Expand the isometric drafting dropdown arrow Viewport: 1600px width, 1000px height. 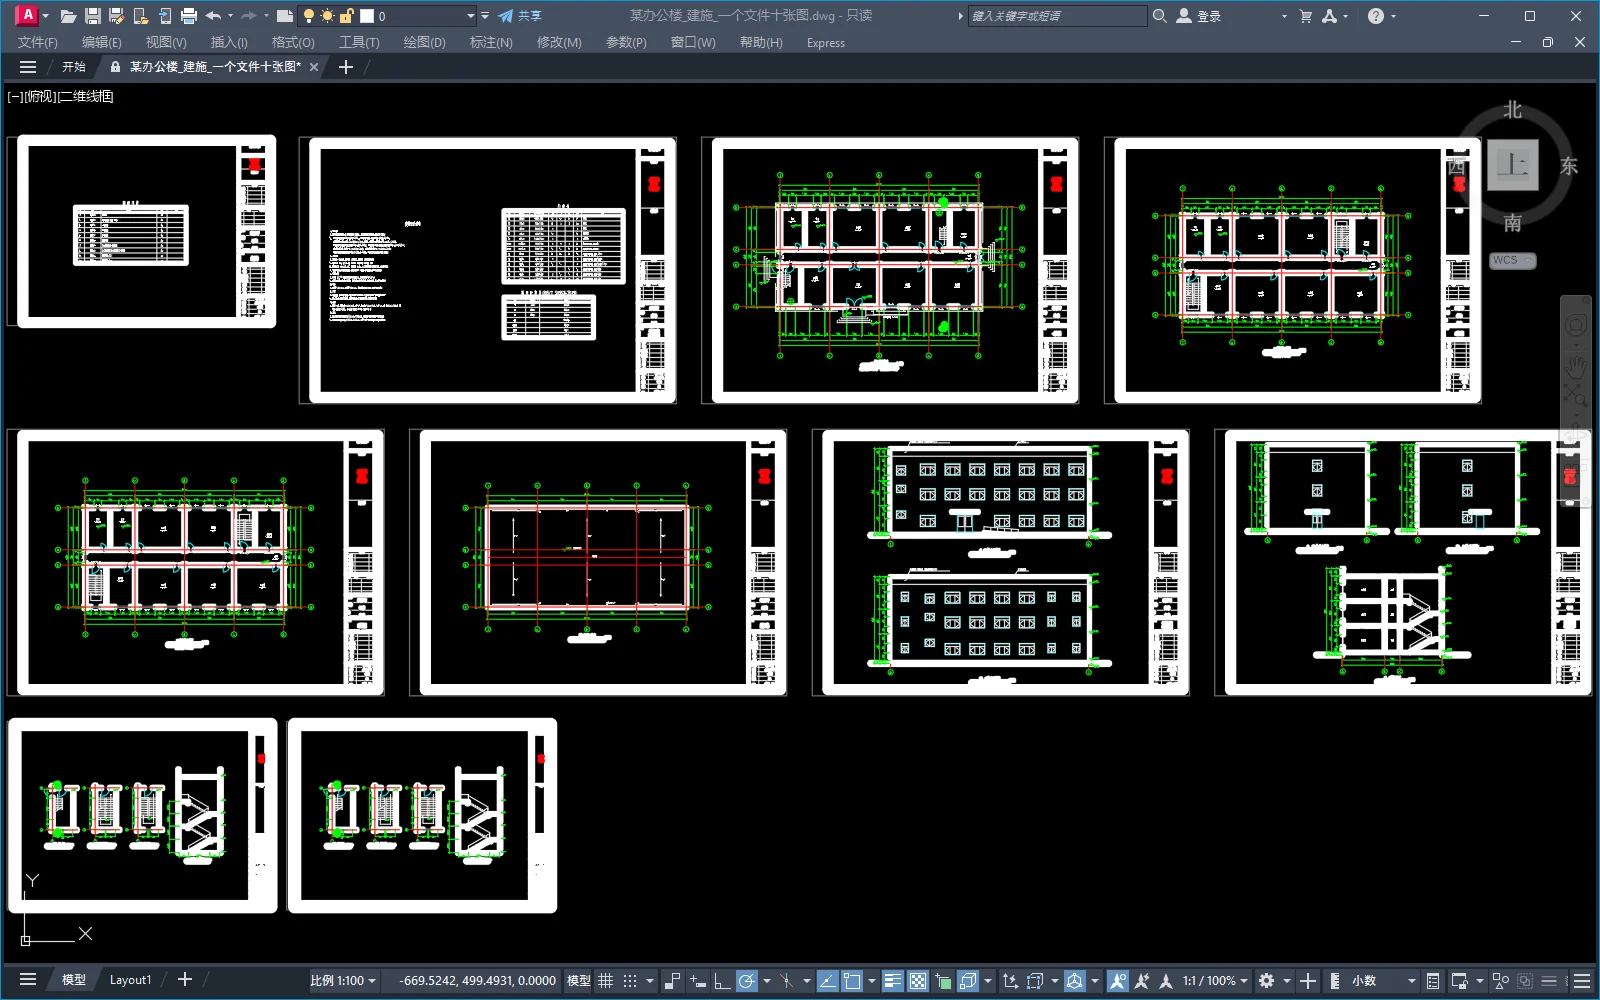[x=807, y=981]
